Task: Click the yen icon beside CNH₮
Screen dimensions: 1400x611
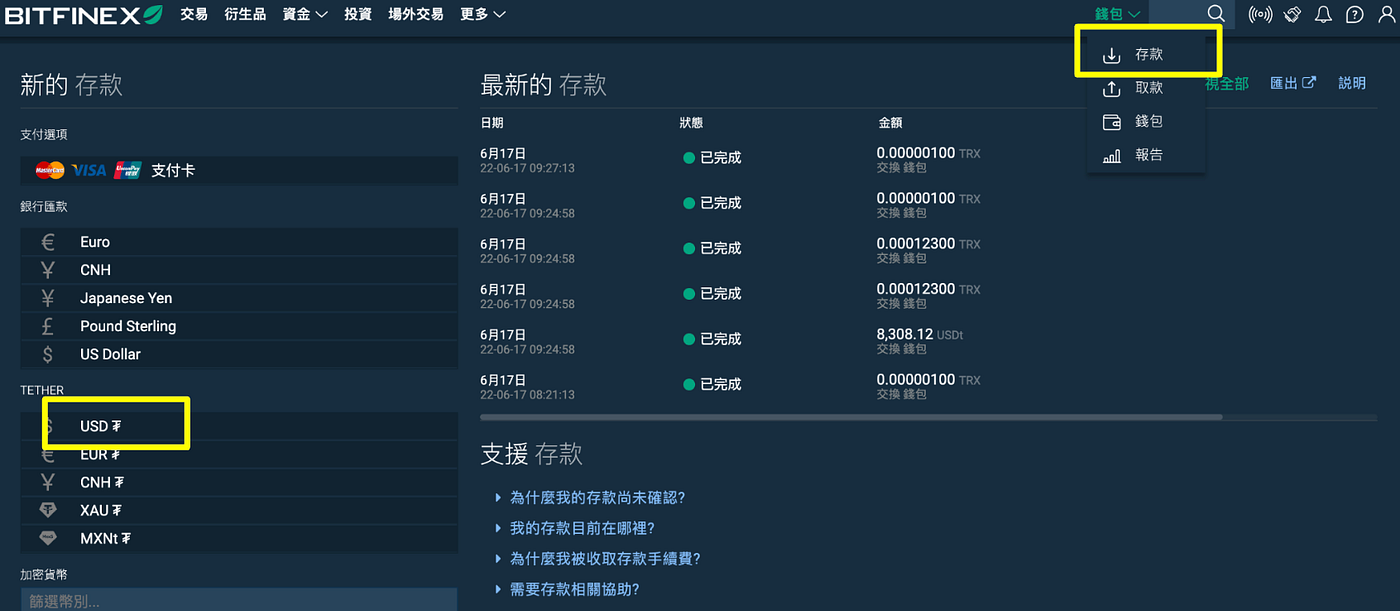Action: (x=48, y=482)
